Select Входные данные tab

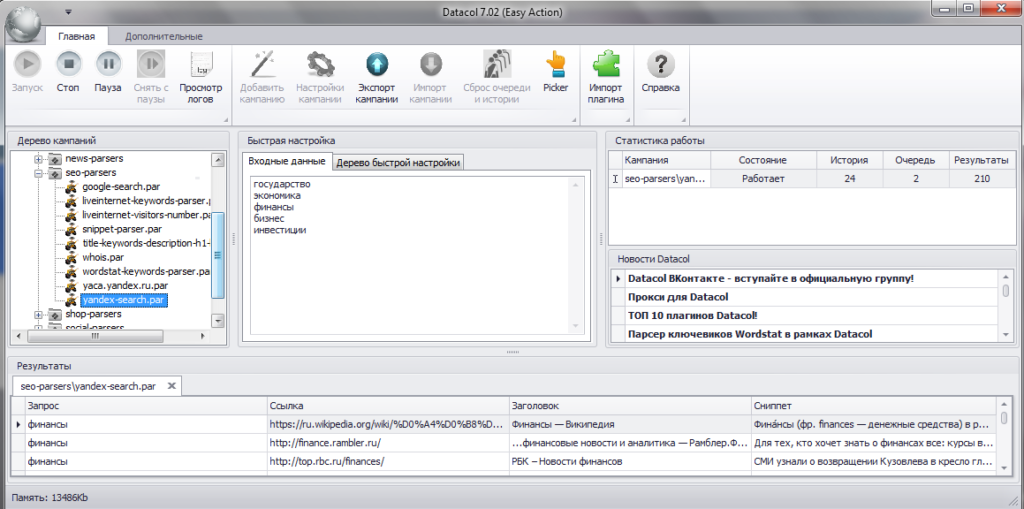tap(287, 161)
